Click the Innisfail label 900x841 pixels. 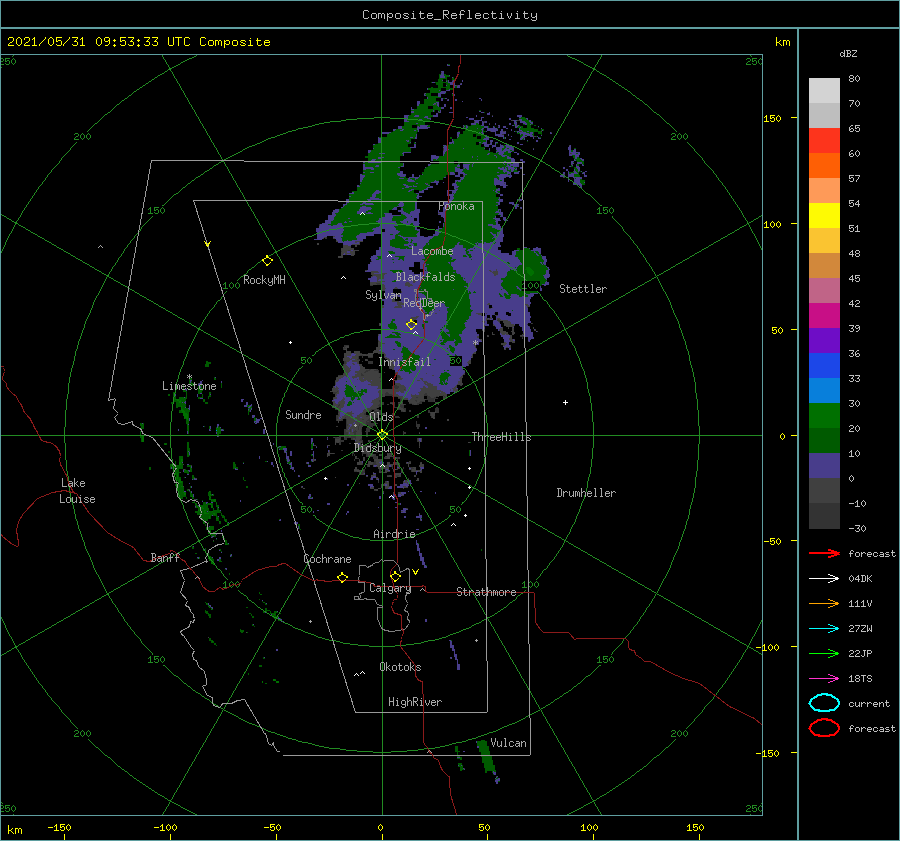click(404, 362)
